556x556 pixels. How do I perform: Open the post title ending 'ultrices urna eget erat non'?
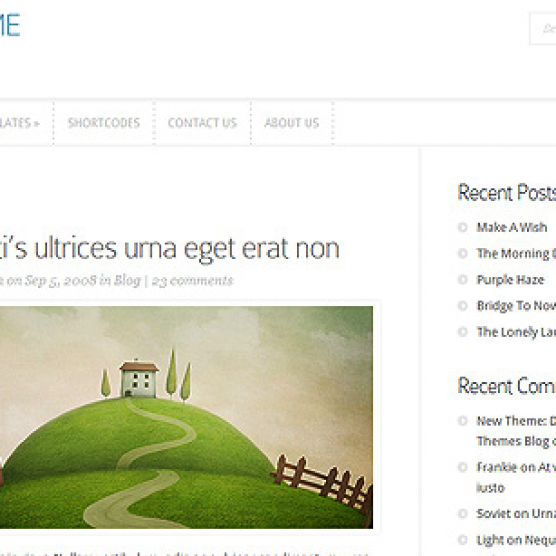(x=169, y=249)
